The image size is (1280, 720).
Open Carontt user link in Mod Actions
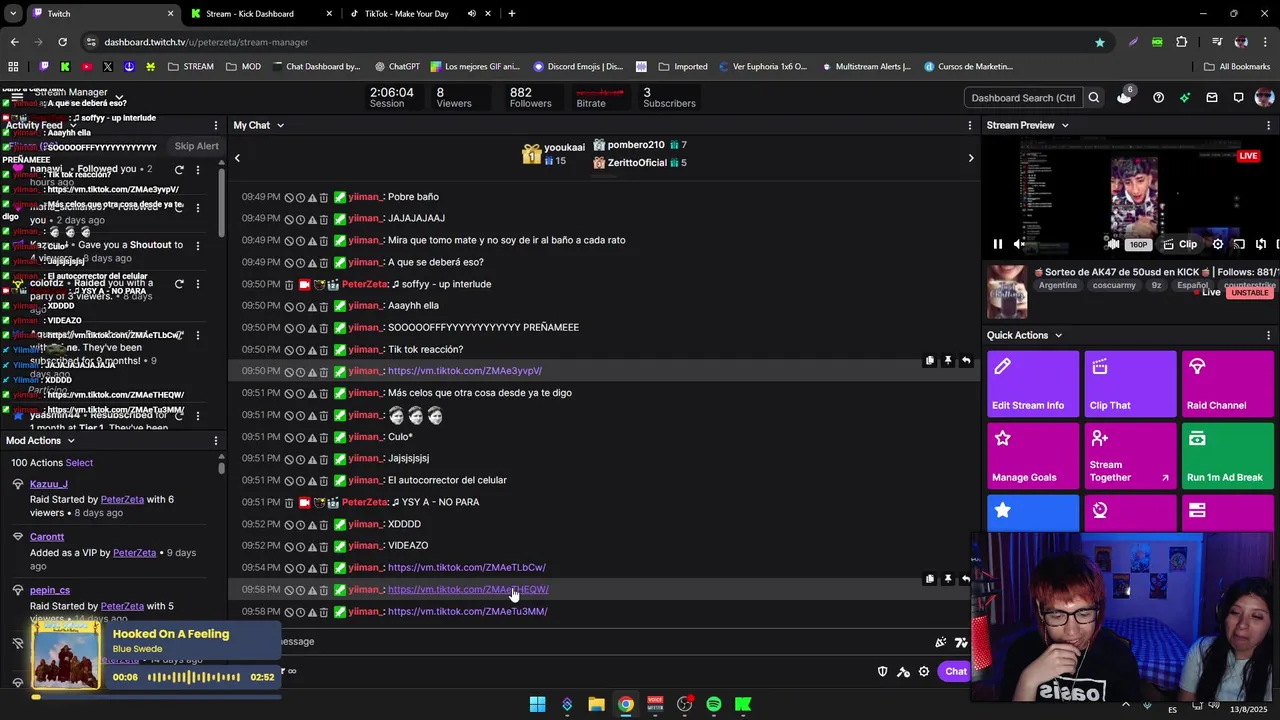point(47,537)
